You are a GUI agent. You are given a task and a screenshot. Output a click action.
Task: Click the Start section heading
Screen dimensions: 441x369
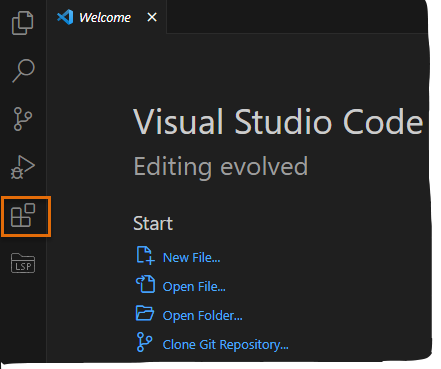153,223
